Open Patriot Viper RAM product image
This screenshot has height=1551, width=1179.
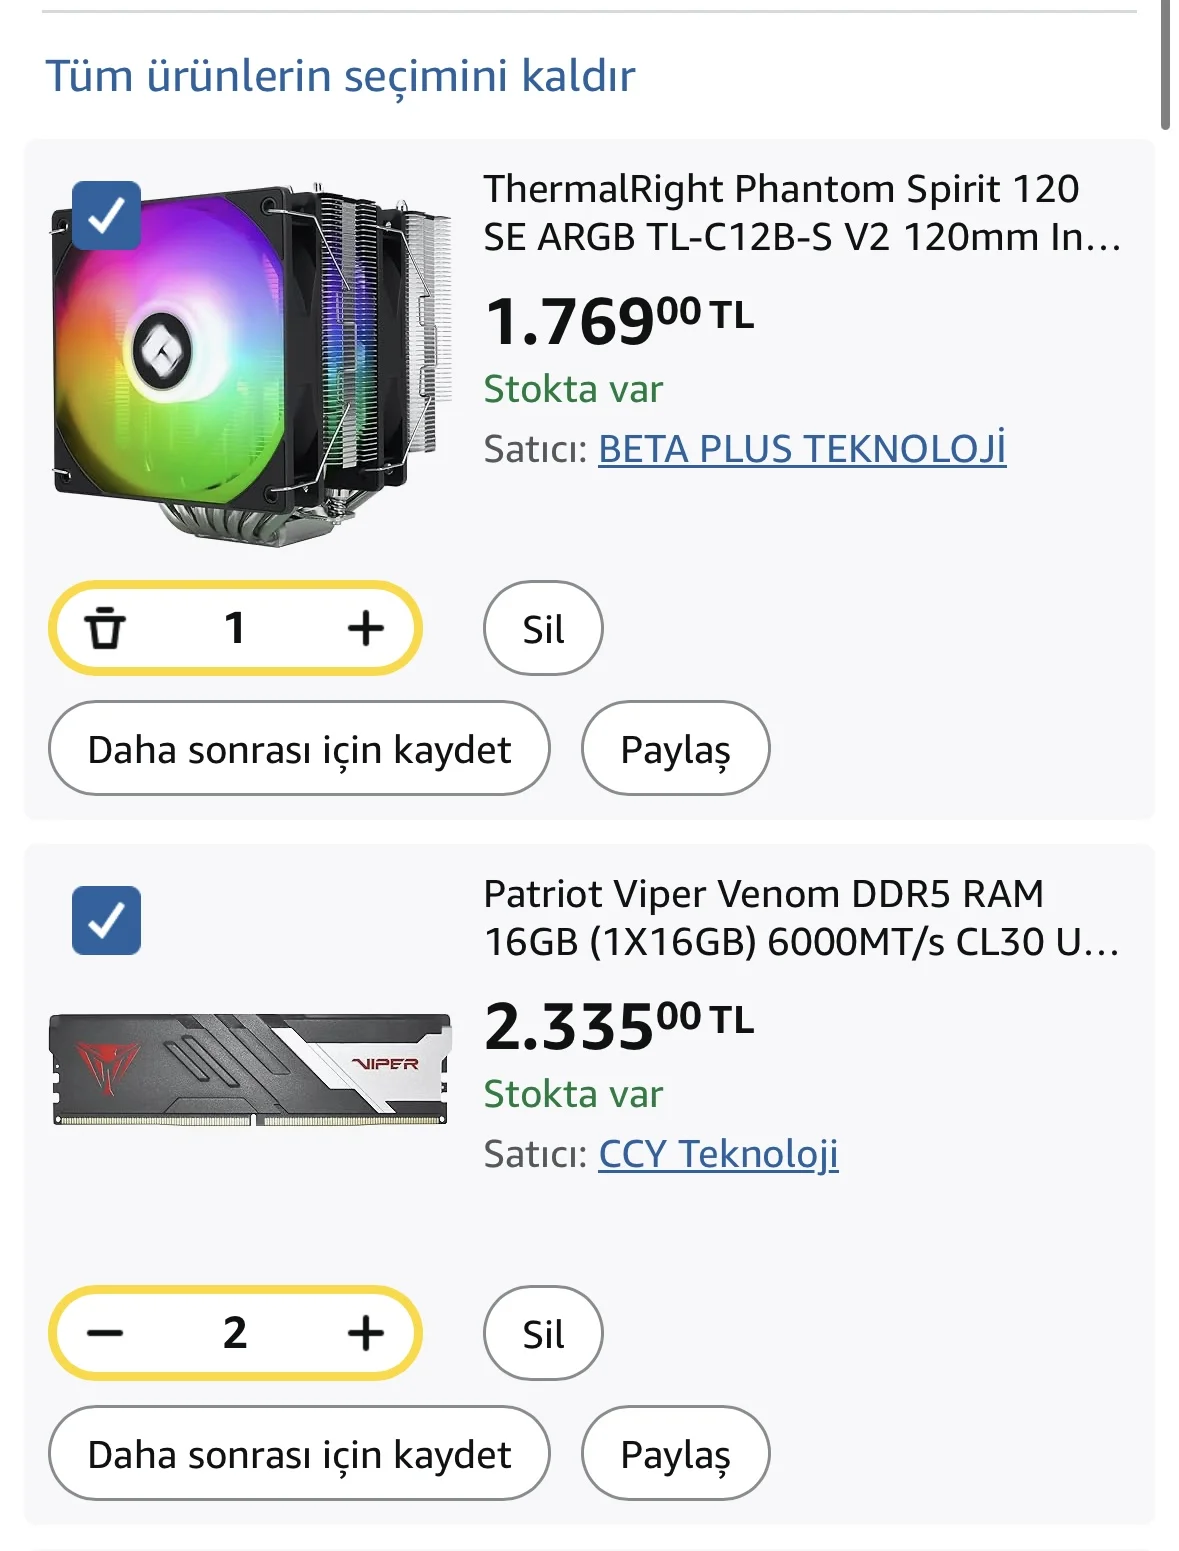[x=250, y=1070]
